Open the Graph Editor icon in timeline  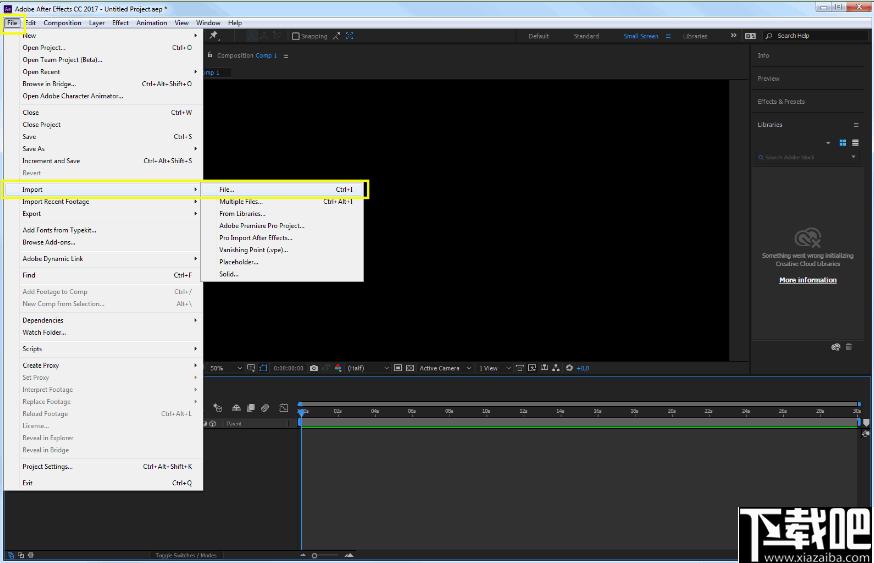[x=283, y=408]
